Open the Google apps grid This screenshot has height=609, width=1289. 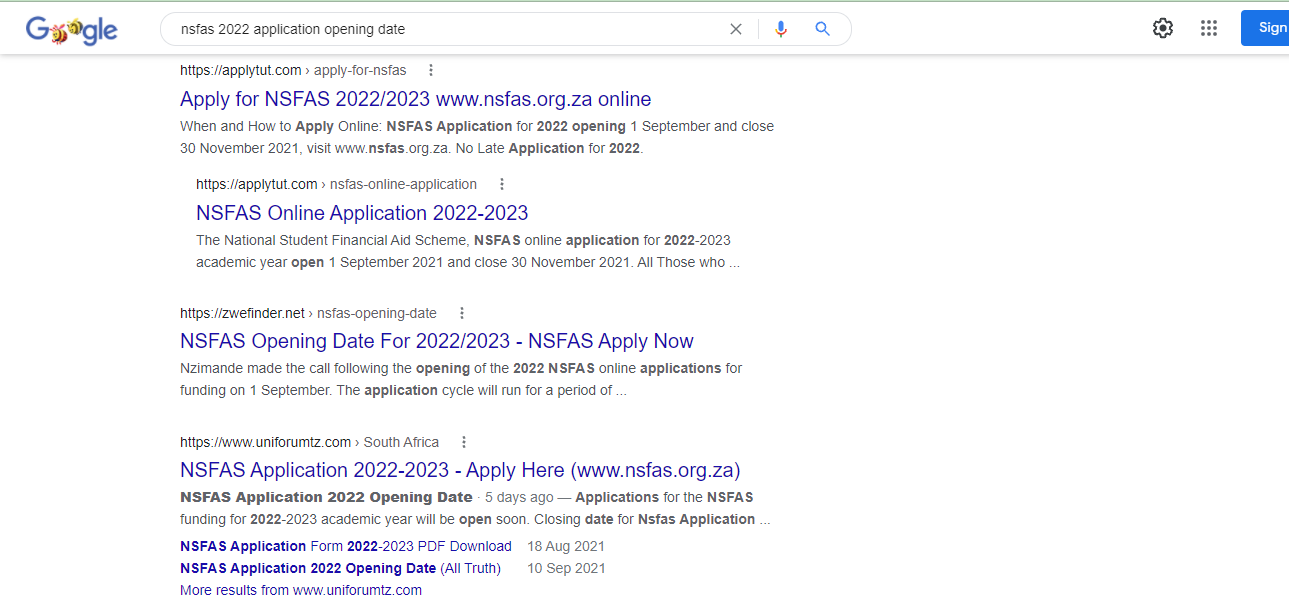[x=1209, y=28]
